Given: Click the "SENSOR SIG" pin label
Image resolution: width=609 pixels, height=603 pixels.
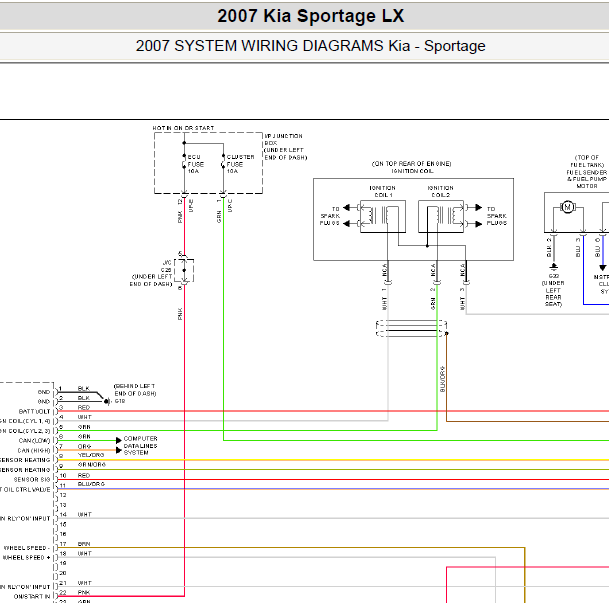Looking at the screenshot, I should tap(32, 480).
